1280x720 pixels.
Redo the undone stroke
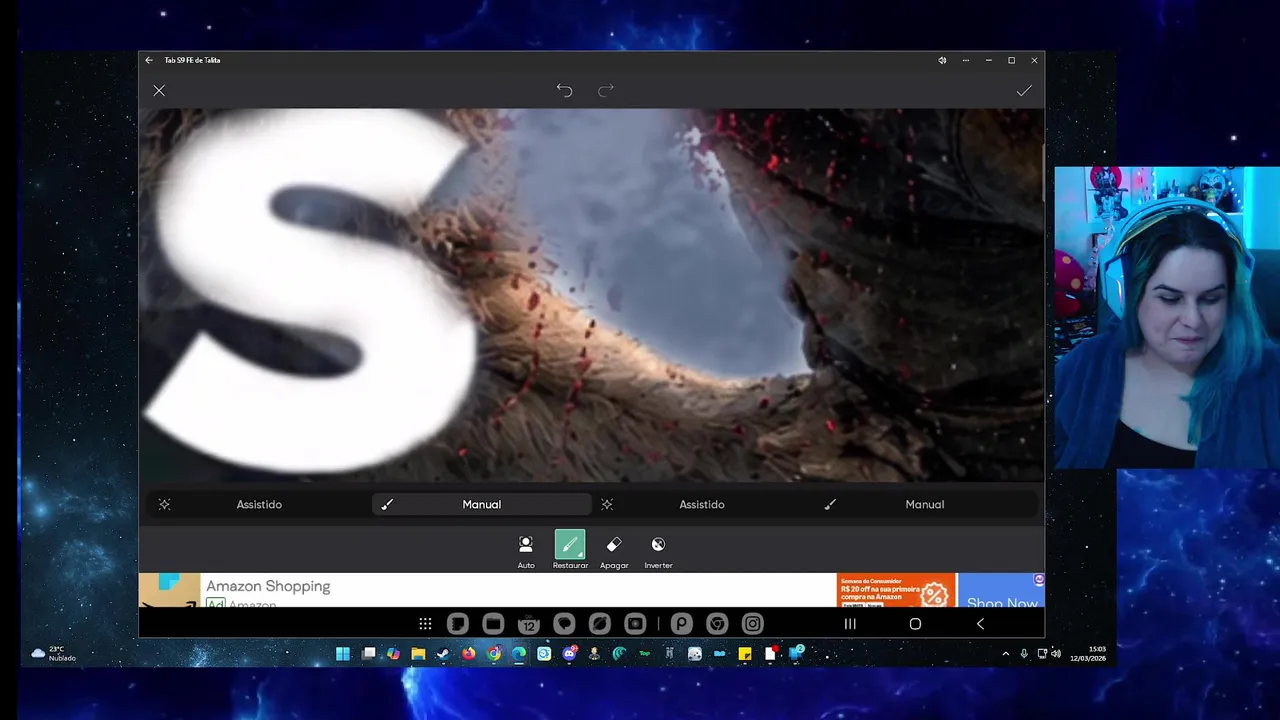(606, 91)
